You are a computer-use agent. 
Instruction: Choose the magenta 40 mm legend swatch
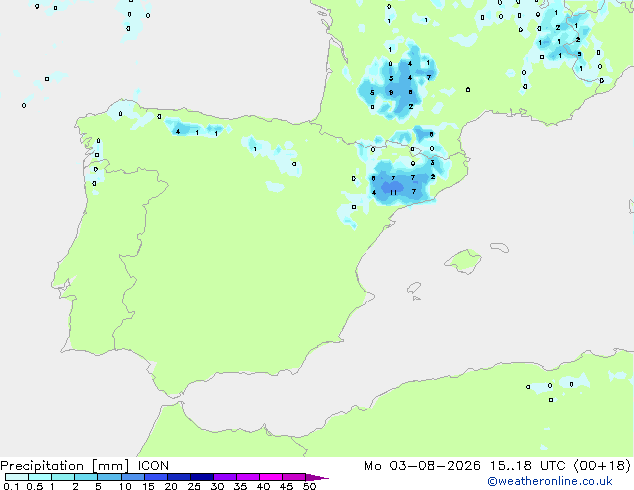point(271,477)
